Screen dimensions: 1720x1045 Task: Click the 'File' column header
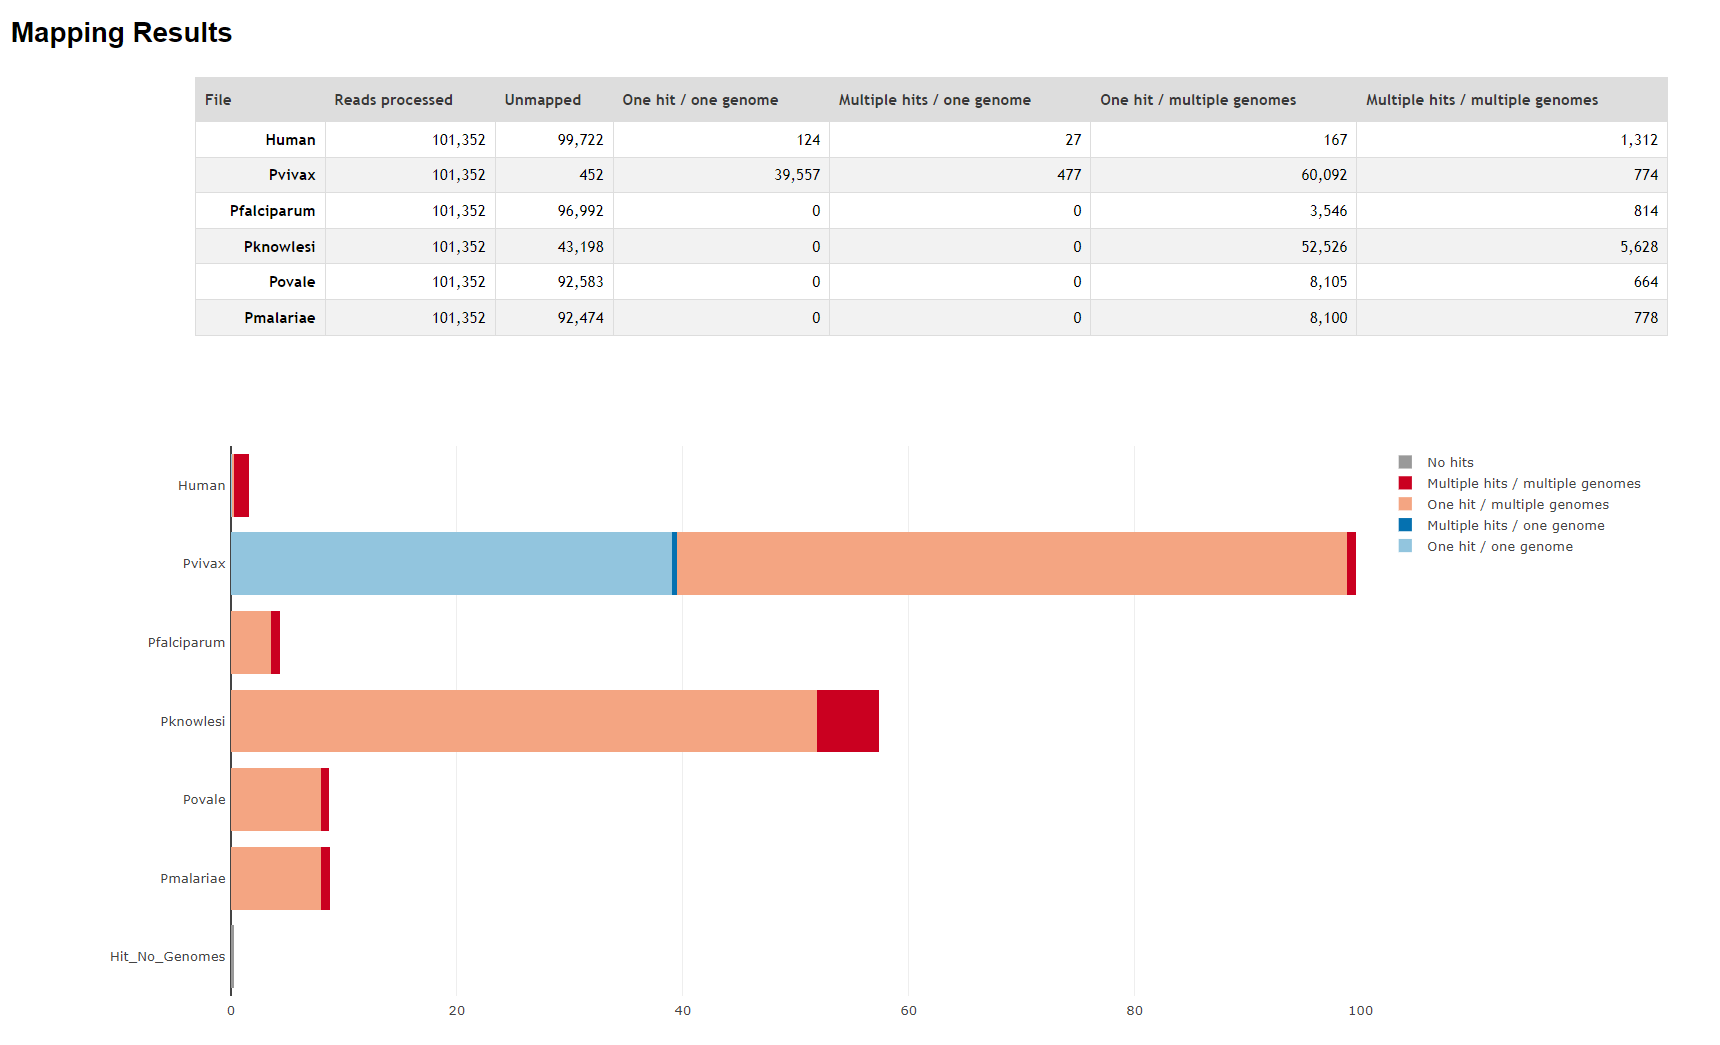[218, 100]
